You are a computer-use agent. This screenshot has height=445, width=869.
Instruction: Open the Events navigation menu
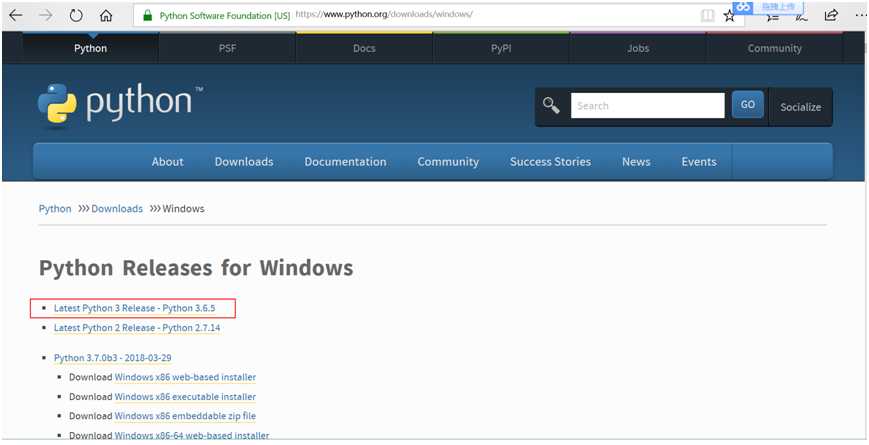(699, 162)
